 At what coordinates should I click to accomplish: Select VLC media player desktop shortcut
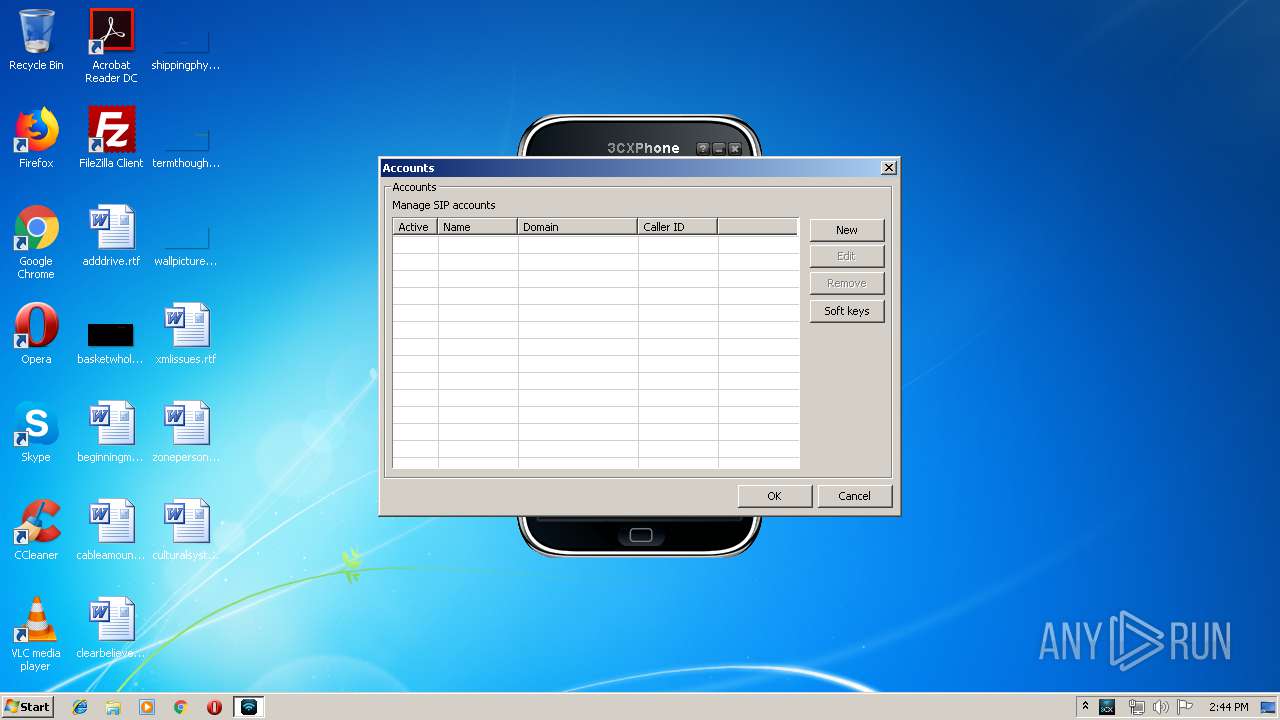pos(36,635)
